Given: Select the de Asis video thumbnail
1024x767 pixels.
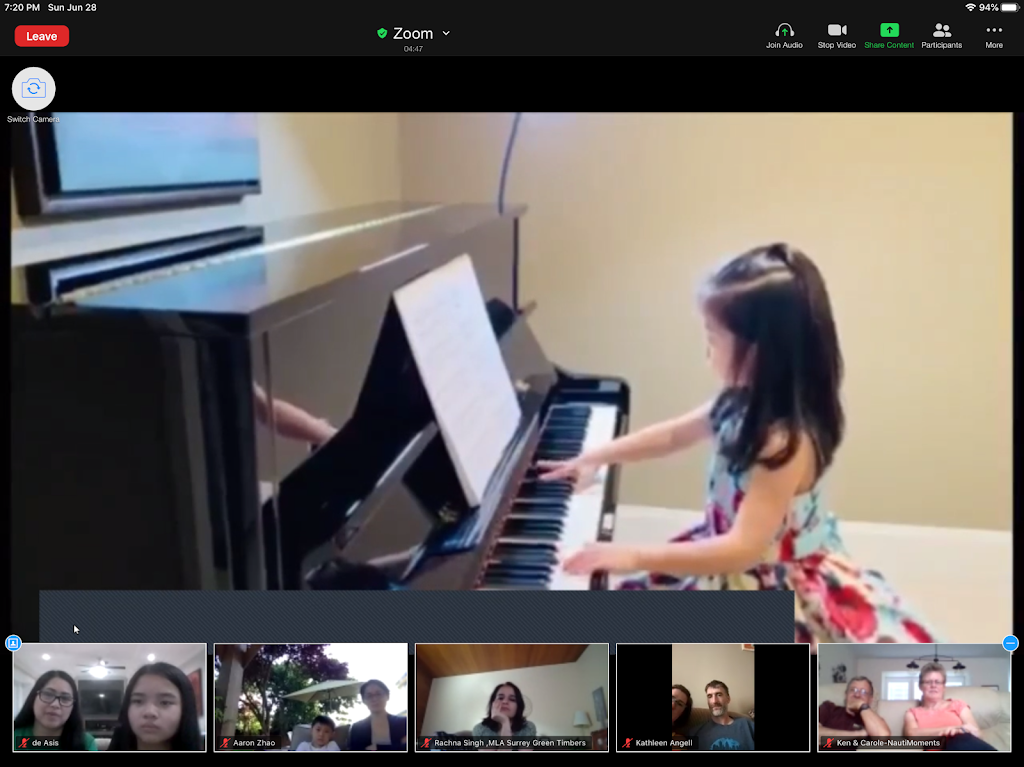Looking at the screenshot, I should pyautogui.click(x=110, y=697).
